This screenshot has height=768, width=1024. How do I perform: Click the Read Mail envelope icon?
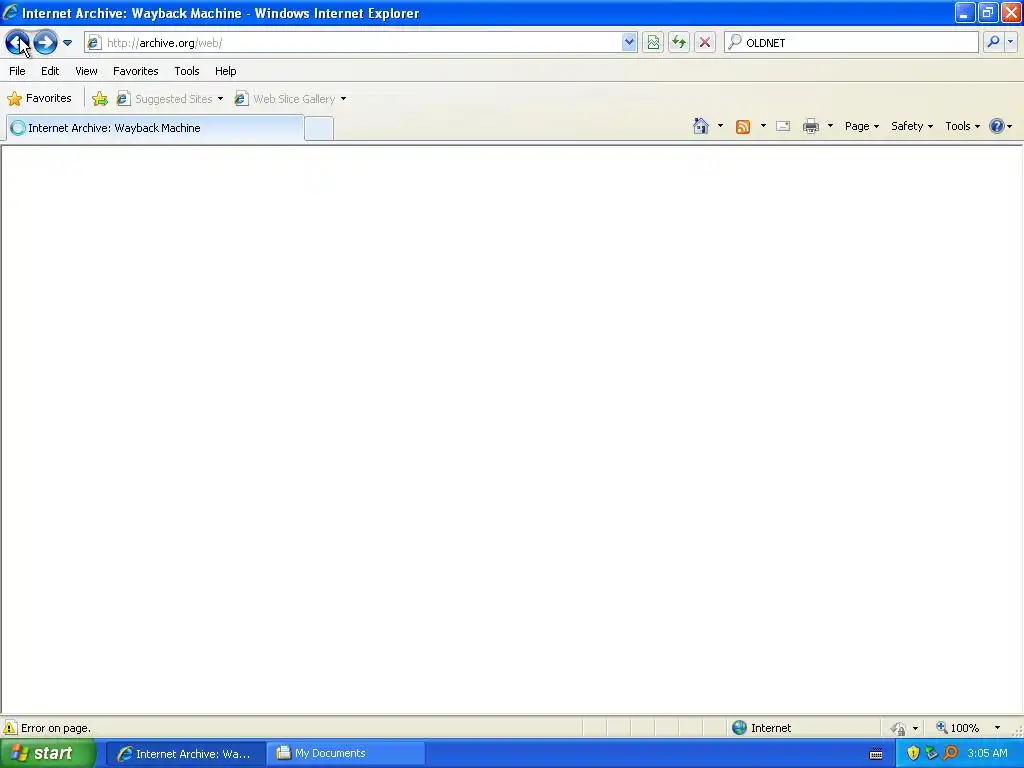point(783,126)
